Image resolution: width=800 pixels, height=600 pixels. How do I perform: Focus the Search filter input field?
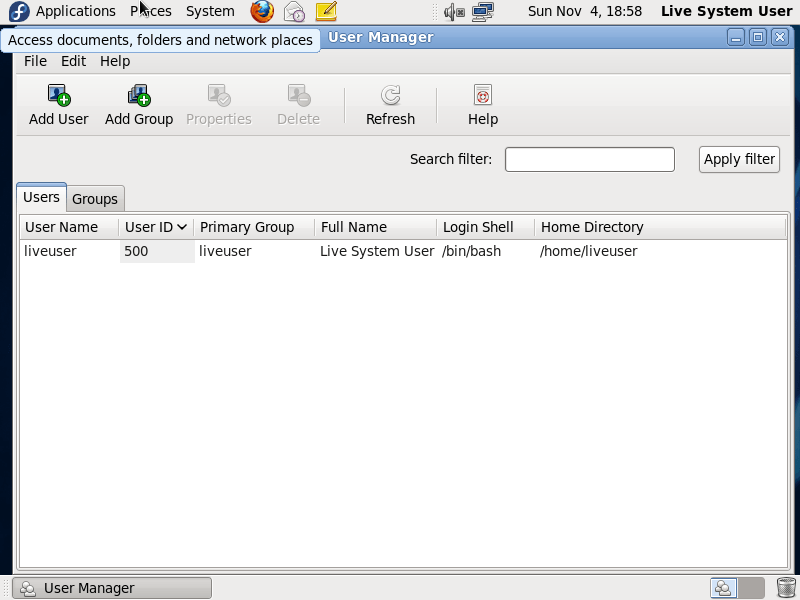coord(590,159)
